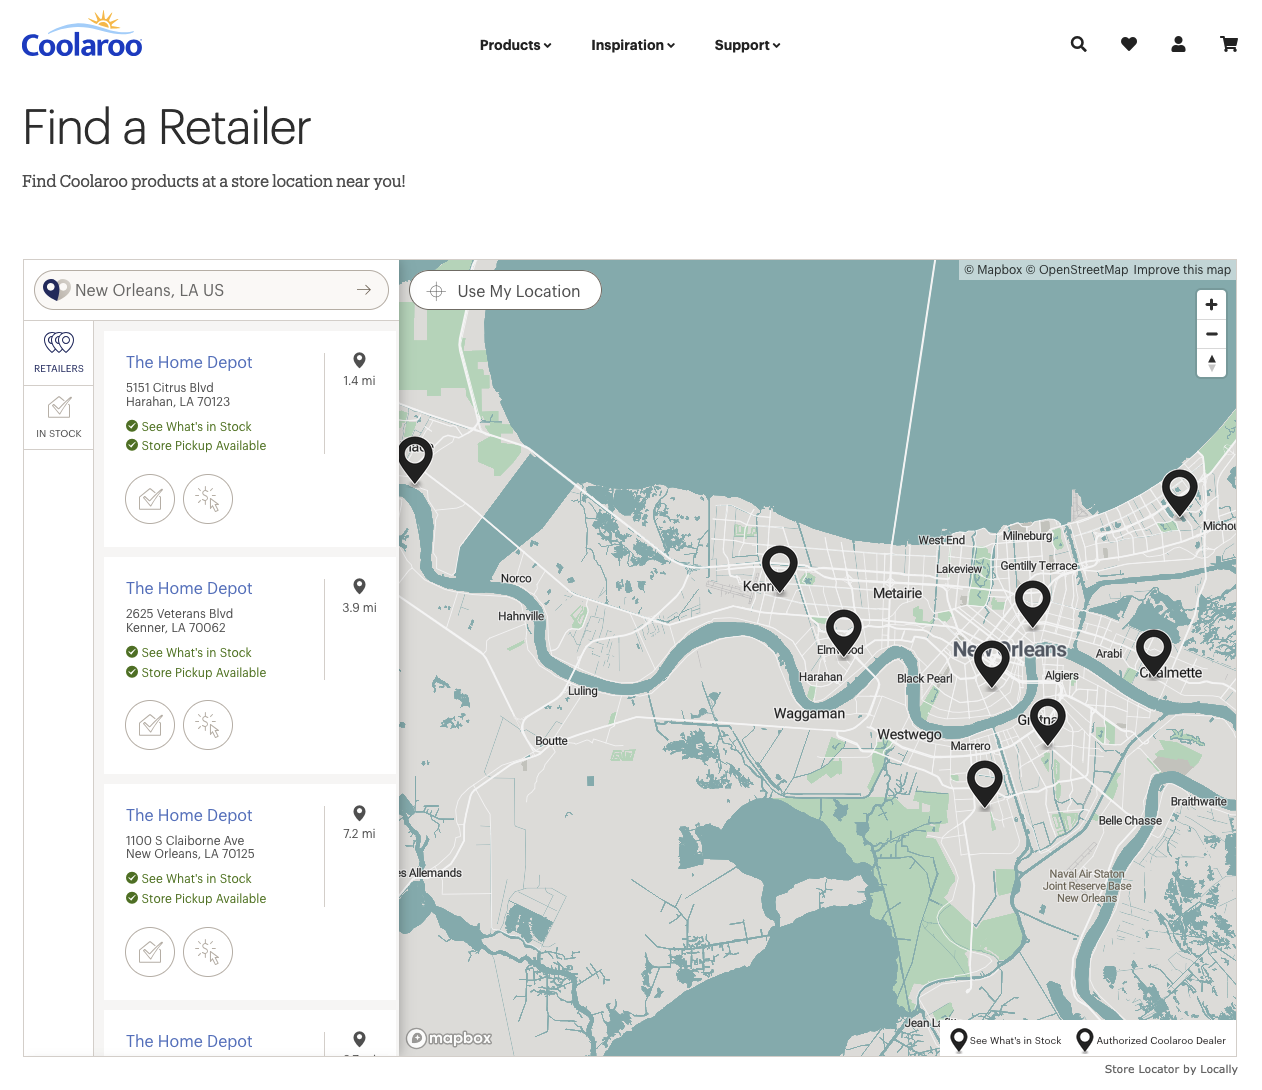Open The Home Depot on Citrus Blvd
This screenshot has height=1090, width=1262.
tap(189, 362)
